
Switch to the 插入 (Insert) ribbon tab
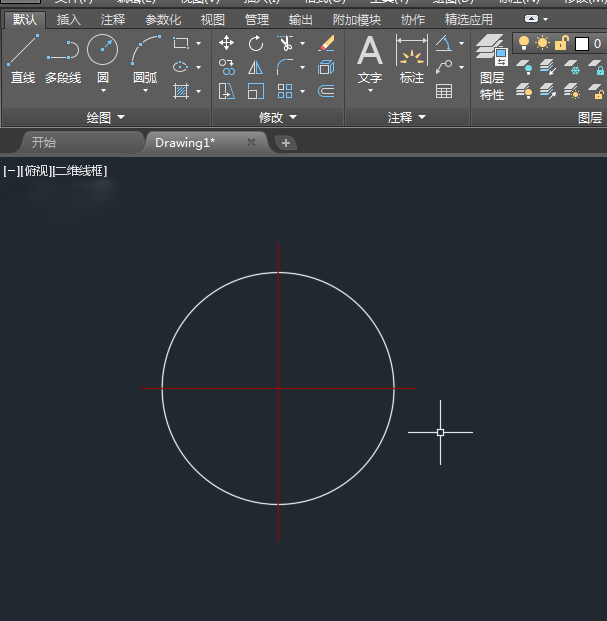69,19
